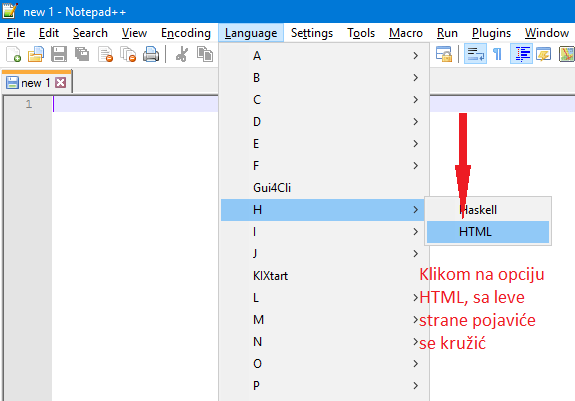
Task: Expand the A languages submenu
Action: tap(325, 56)
